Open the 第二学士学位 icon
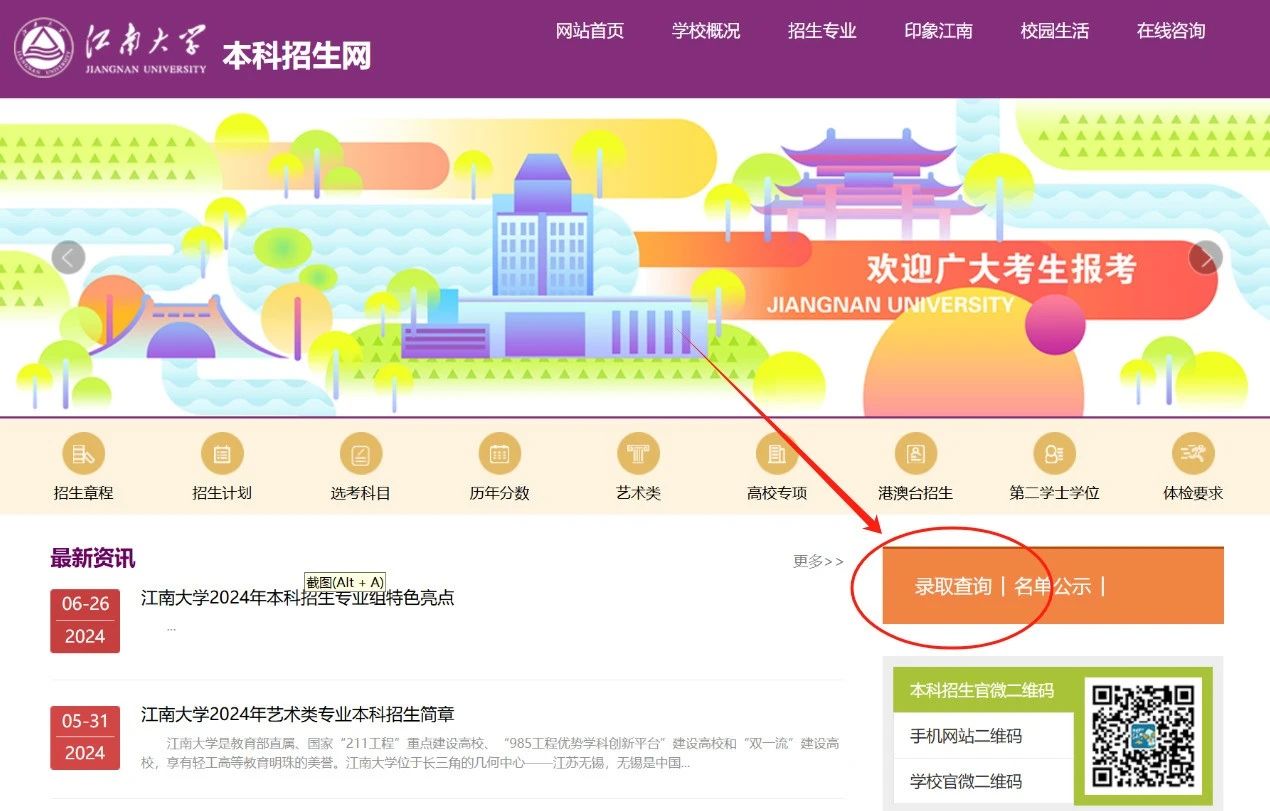The width and height of the screenshot is (1270, 811). point(1054,454)
